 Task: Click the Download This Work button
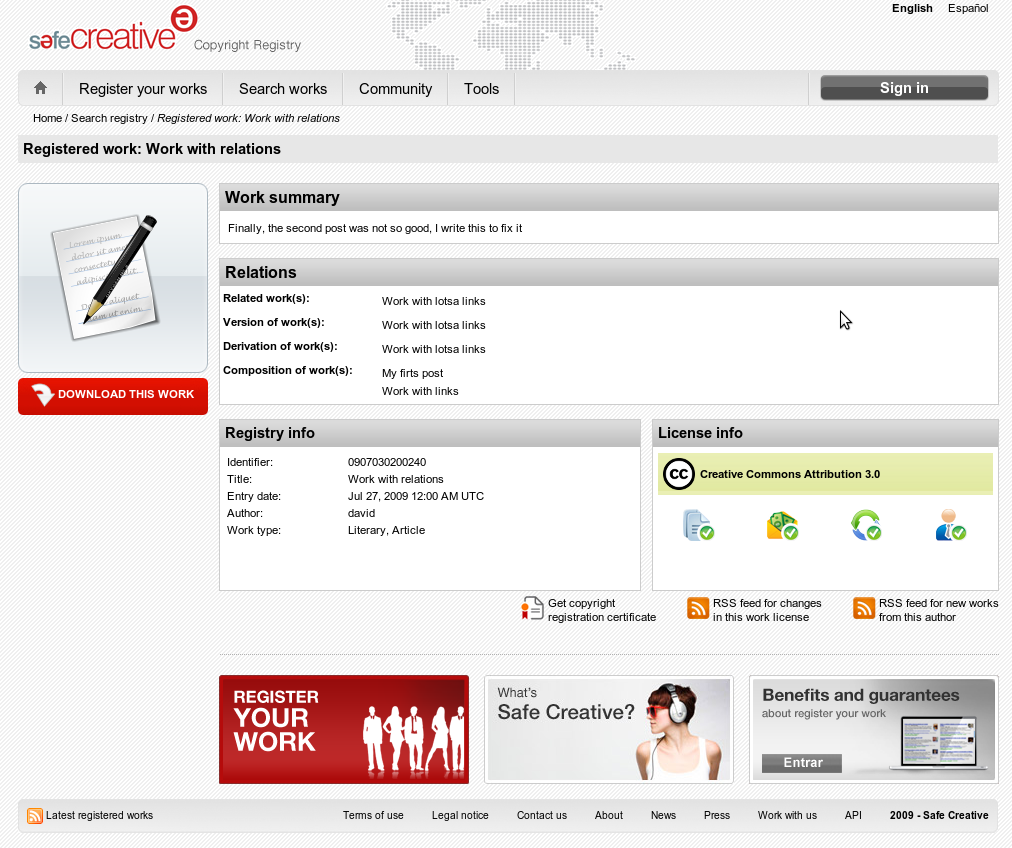point(113,395)
